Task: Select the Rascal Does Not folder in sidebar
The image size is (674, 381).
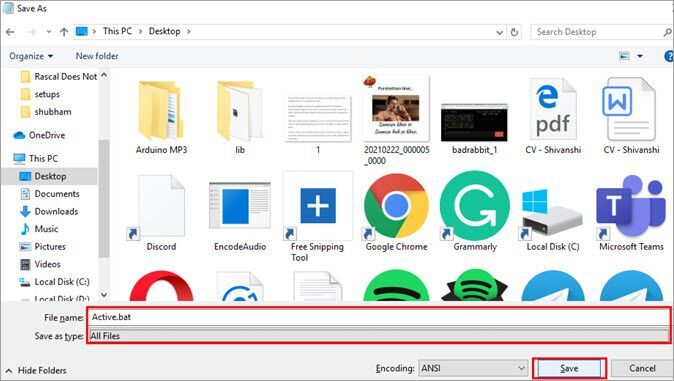Action: pyautogui.click(x=58, y=77)
